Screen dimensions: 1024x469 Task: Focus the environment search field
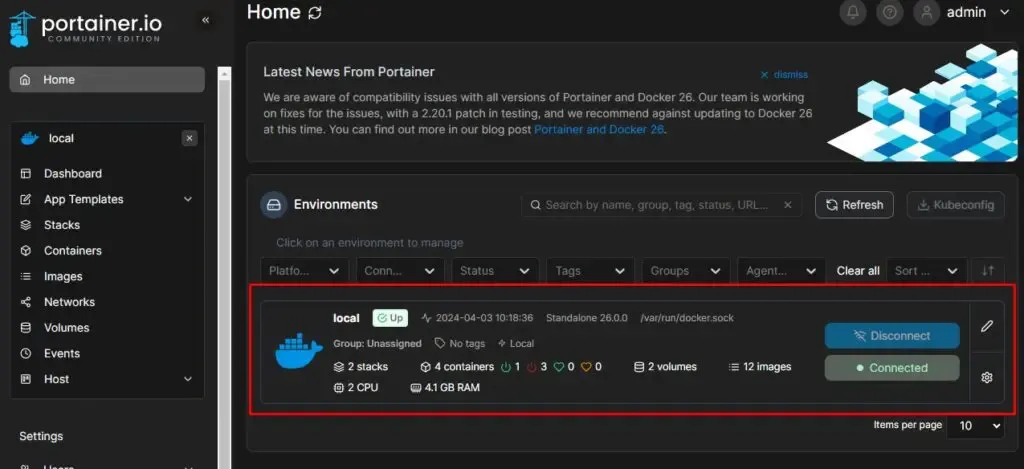662,205
